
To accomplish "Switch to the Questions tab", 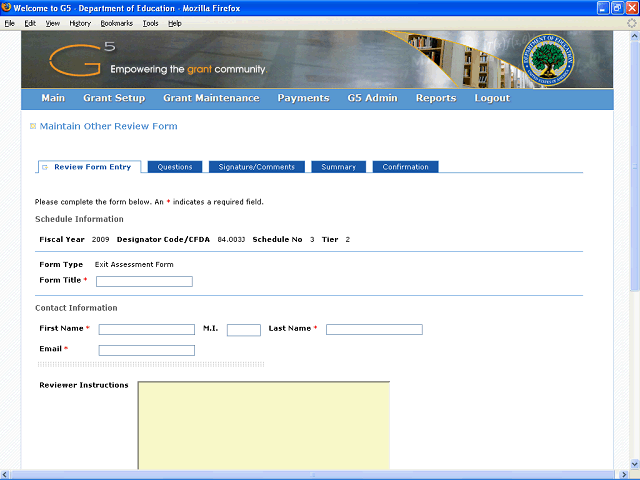I will (175, 167).
